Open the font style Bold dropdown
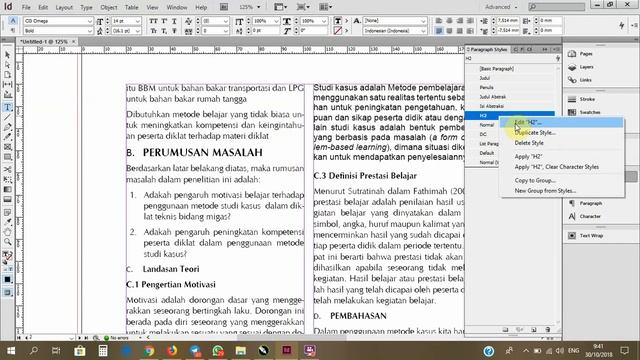Viewport: 640px width, 360px height. [58, 31]
